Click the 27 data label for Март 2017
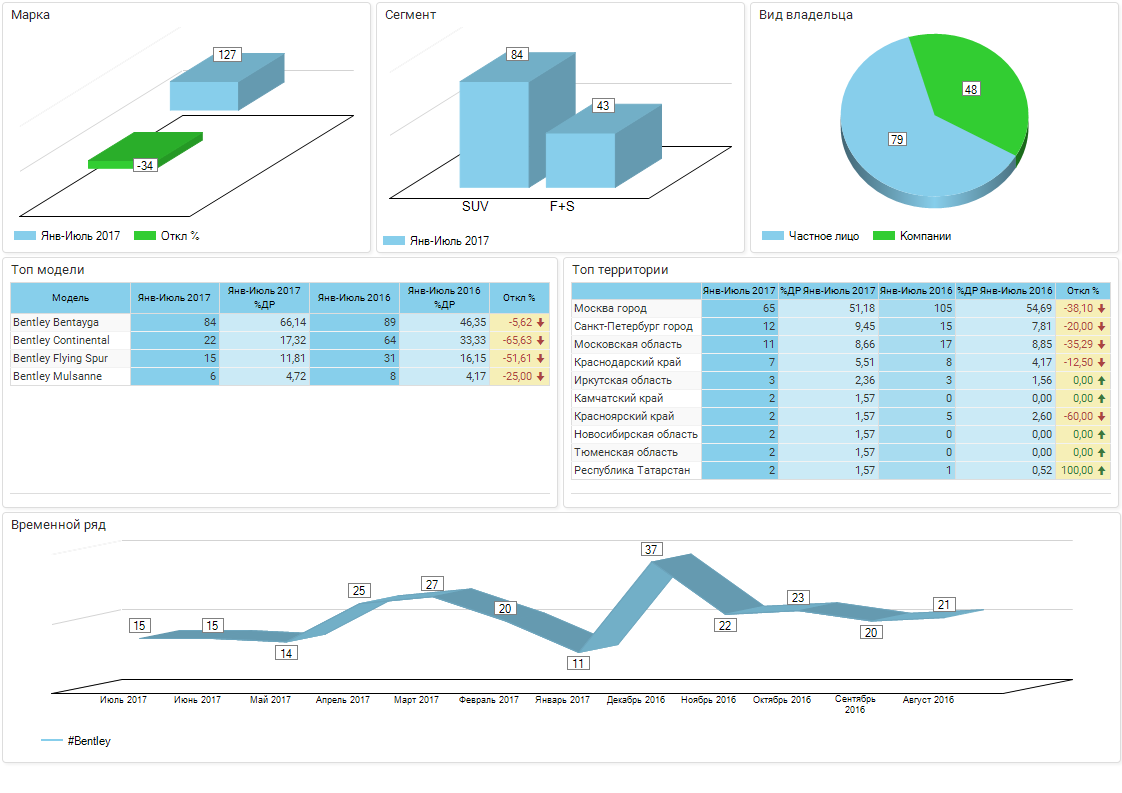Image resolution: width=1122 pixels, height=793 pixels. click(x=431, y=584)
